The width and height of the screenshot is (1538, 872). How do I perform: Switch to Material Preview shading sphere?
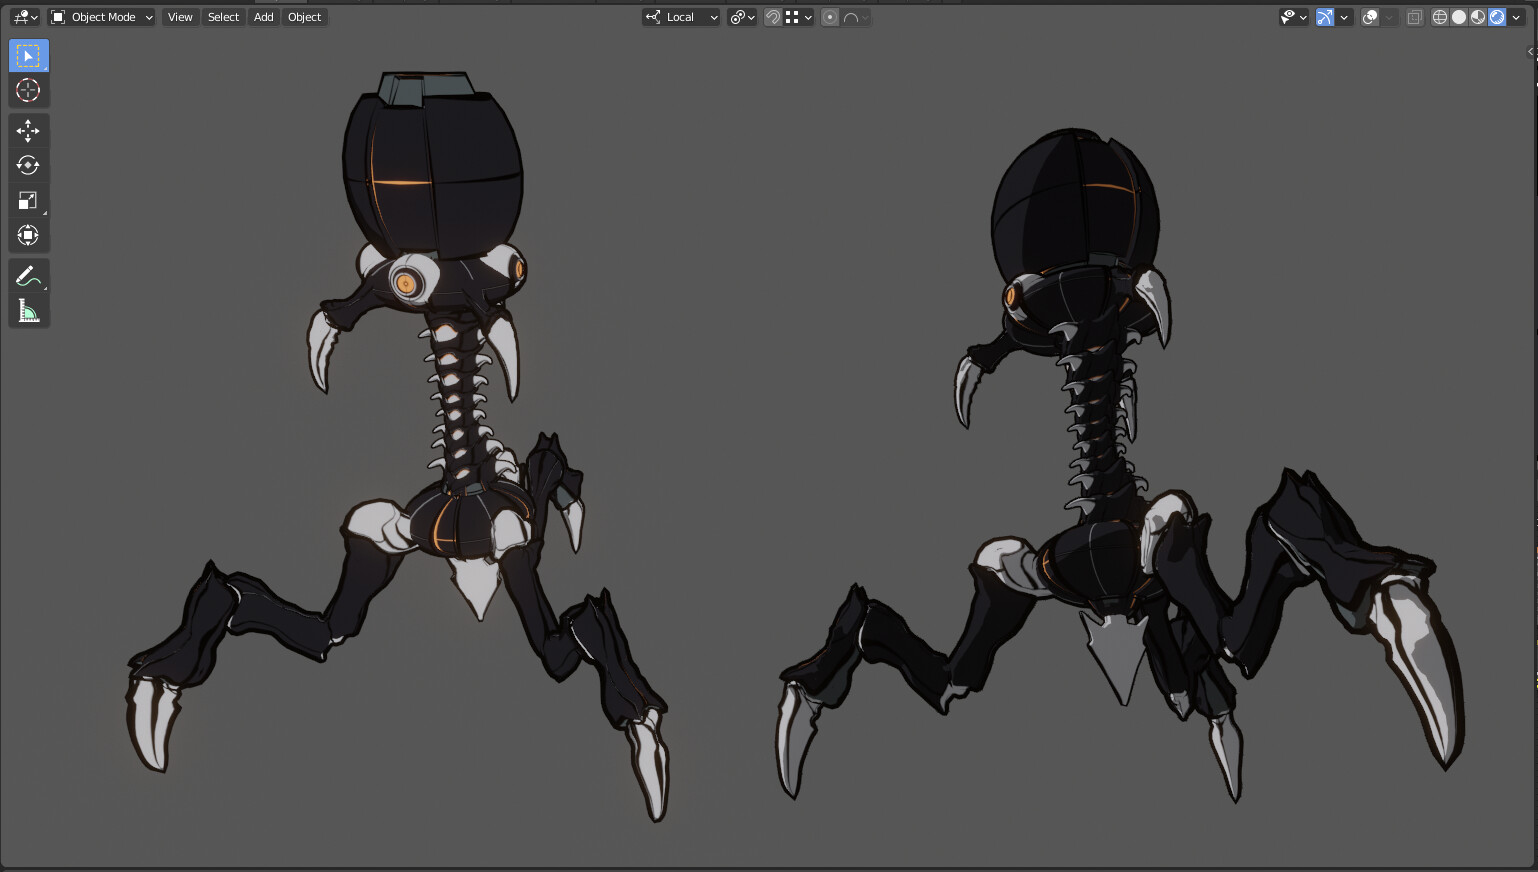coord(1477,17)
